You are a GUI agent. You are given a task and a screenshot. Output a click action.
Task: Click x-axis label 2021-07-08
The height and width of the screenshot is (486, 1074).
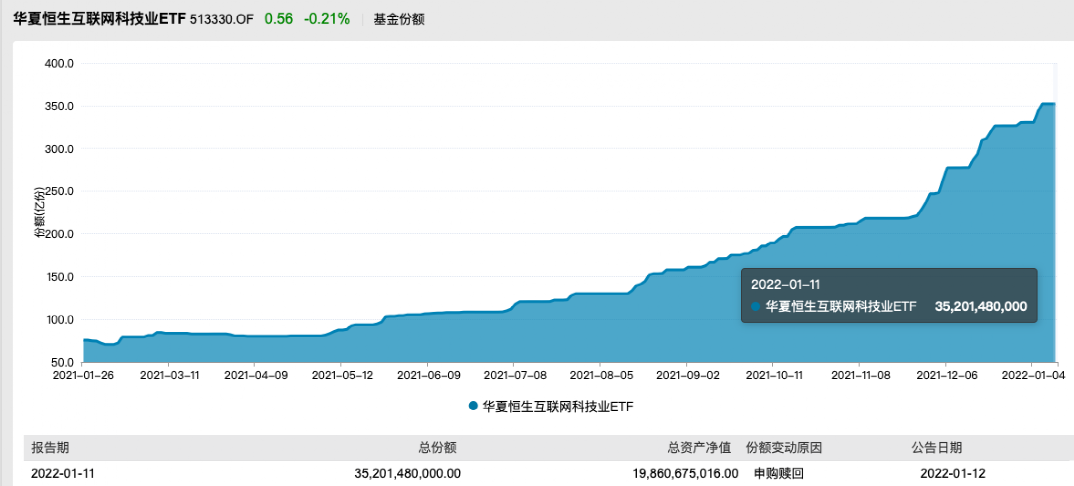514,375
